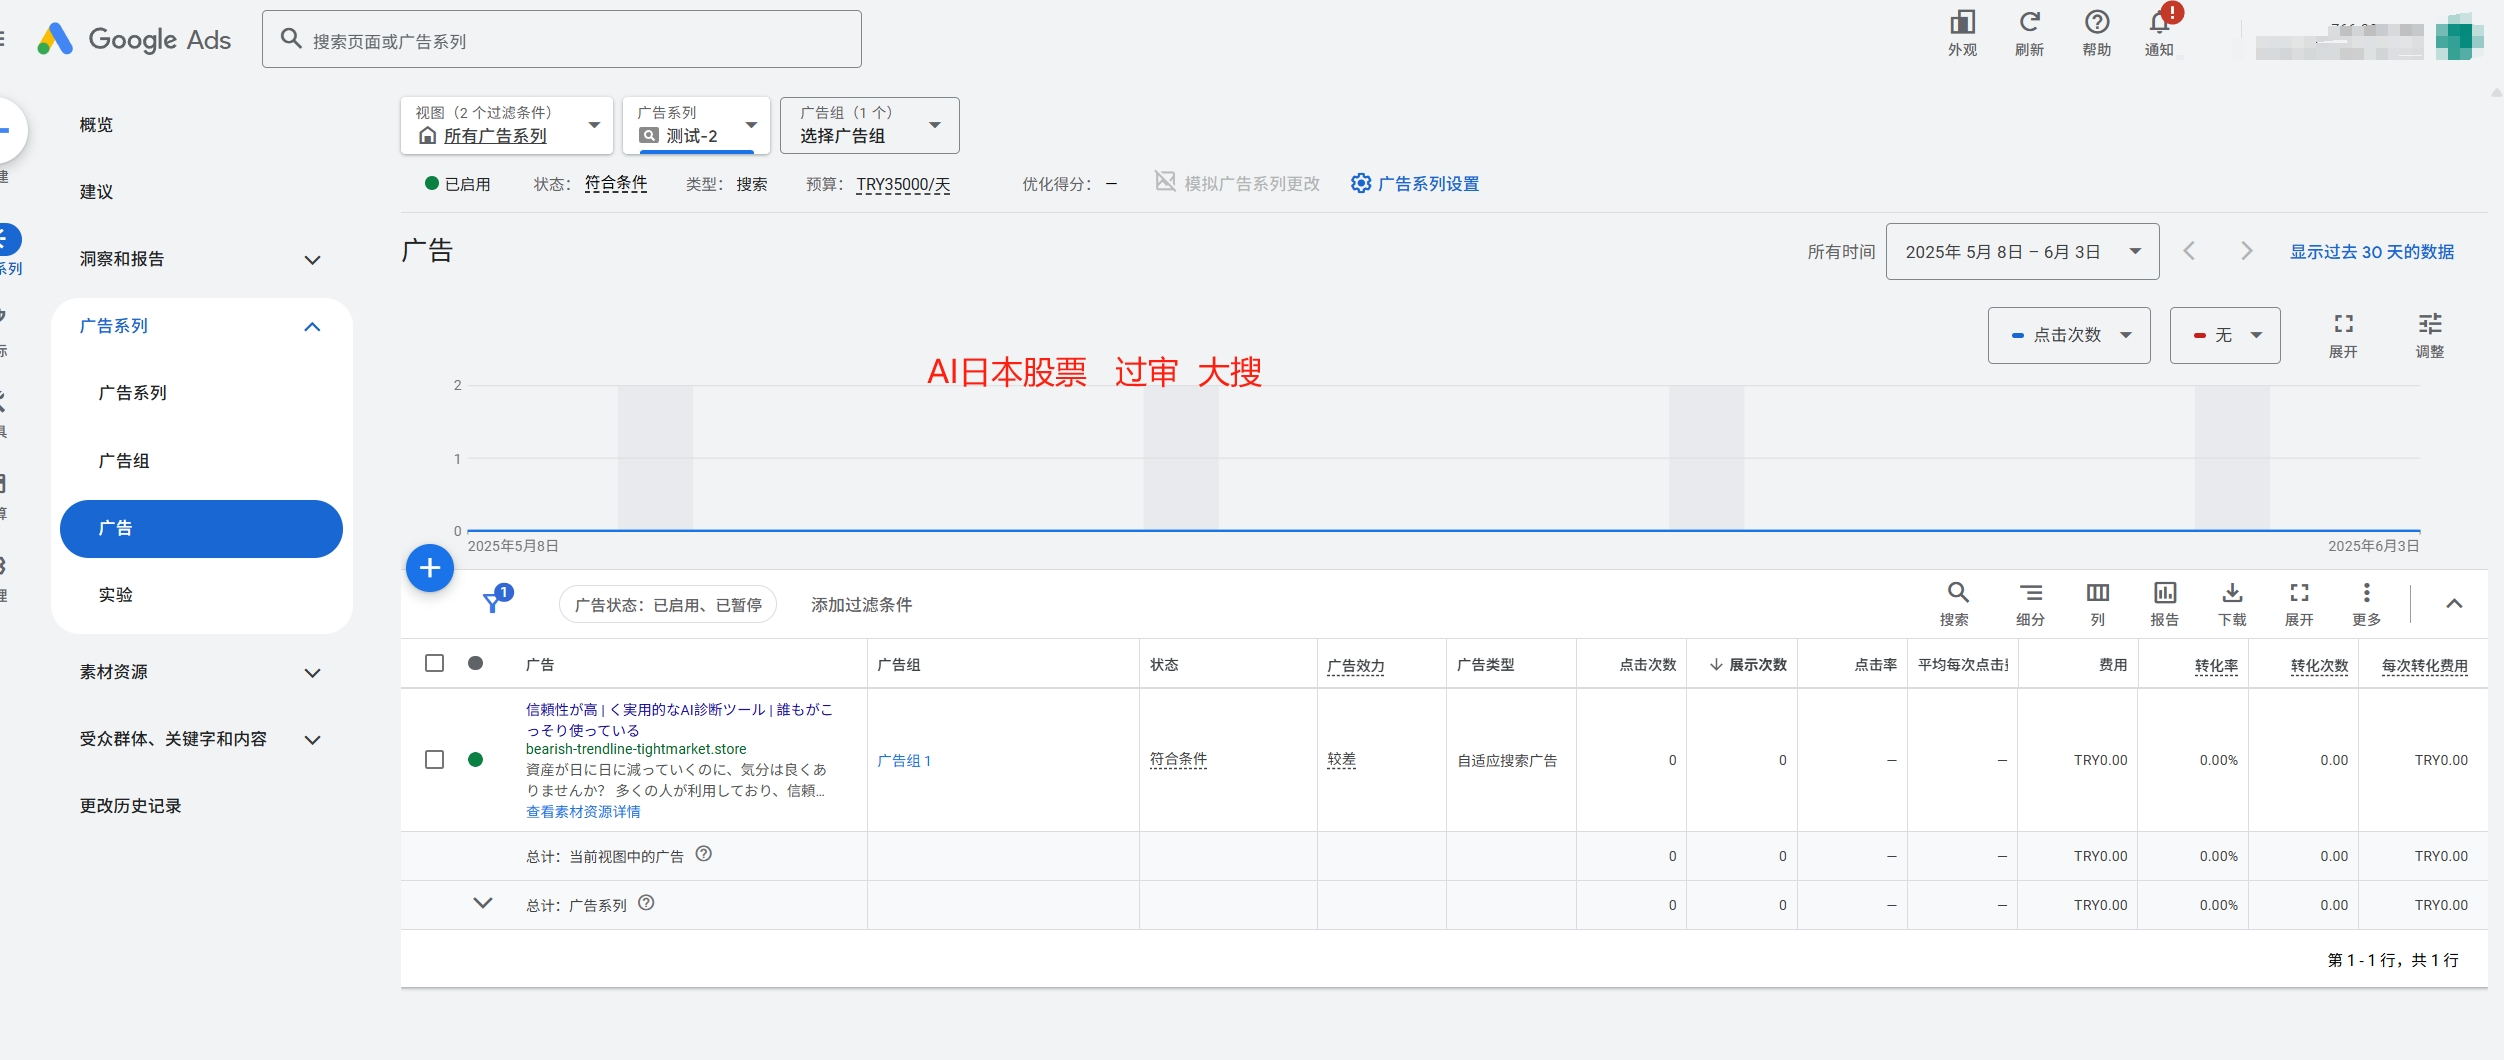Open 更改历史记录 in the sidebar
This screenshot has height=1060, width=2504.
coord(130,806)
